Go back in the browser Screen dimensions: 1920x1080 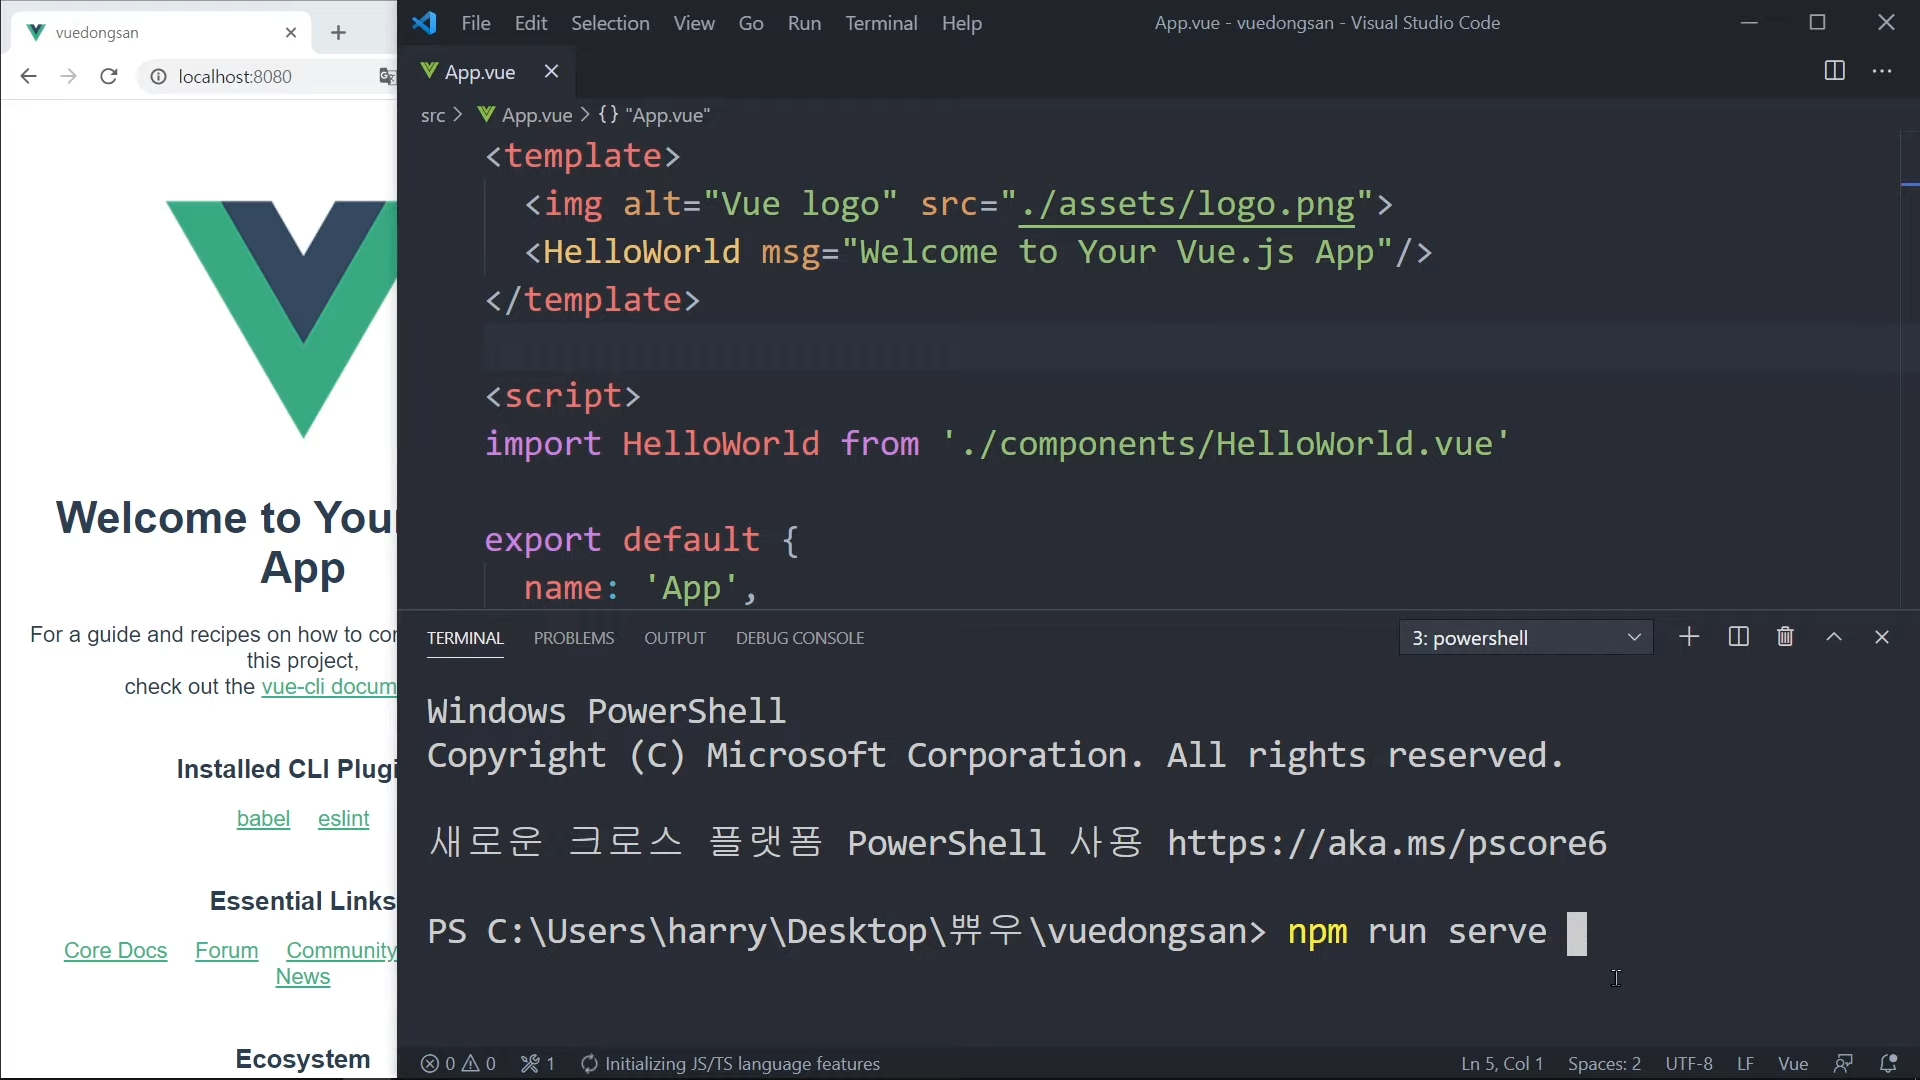click(28, 77)
